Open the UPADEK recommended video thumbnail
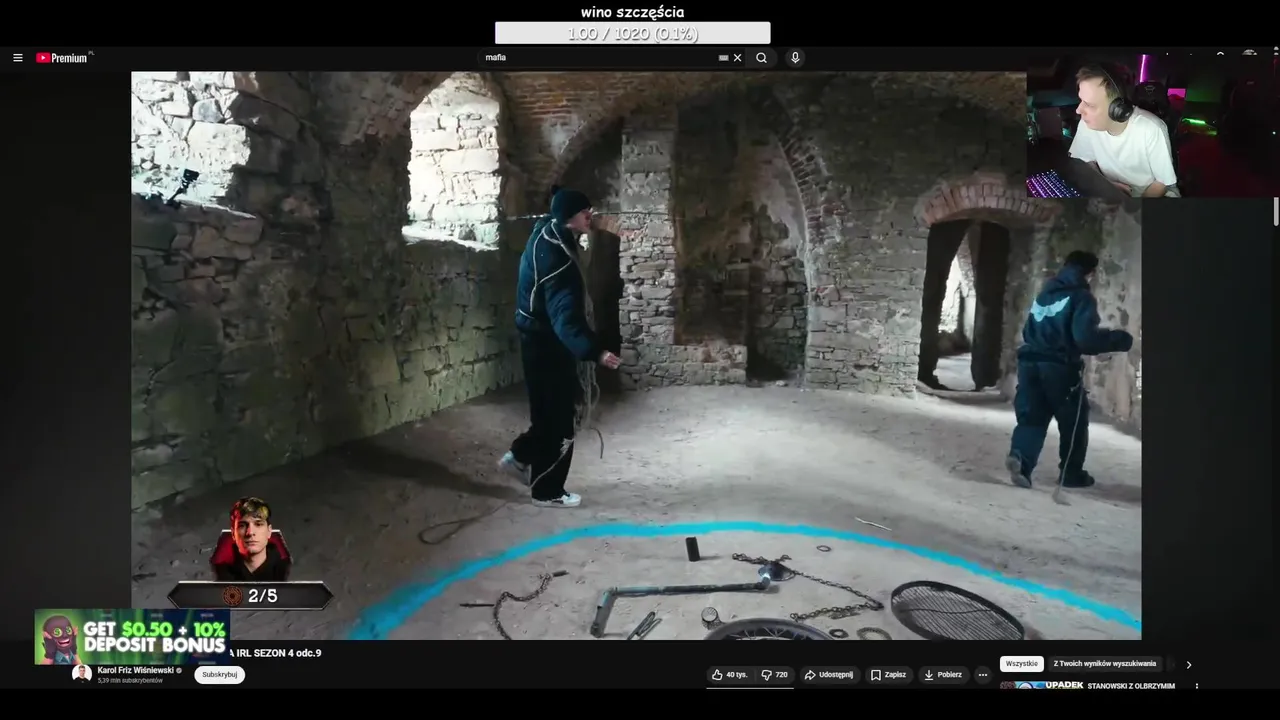Screen dimensions: 1280x720 coord(1041,685)
